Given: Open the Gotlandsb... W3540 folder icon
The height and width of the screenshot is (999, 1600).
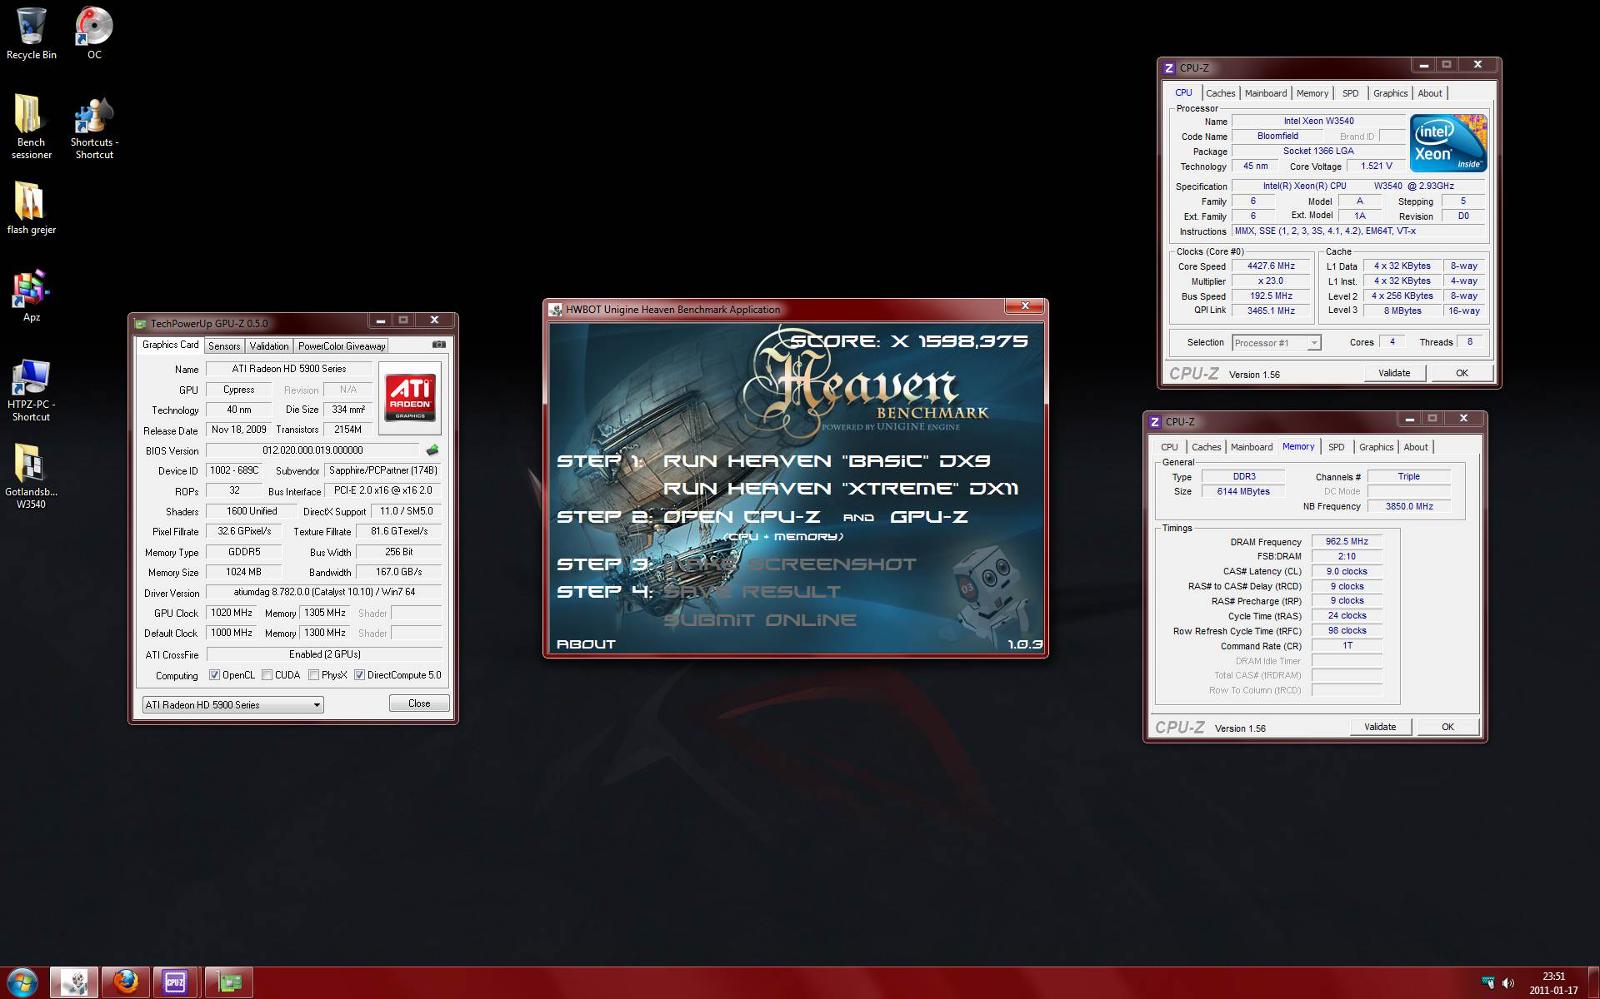Looking at the screenshot, I should point(31,476).
